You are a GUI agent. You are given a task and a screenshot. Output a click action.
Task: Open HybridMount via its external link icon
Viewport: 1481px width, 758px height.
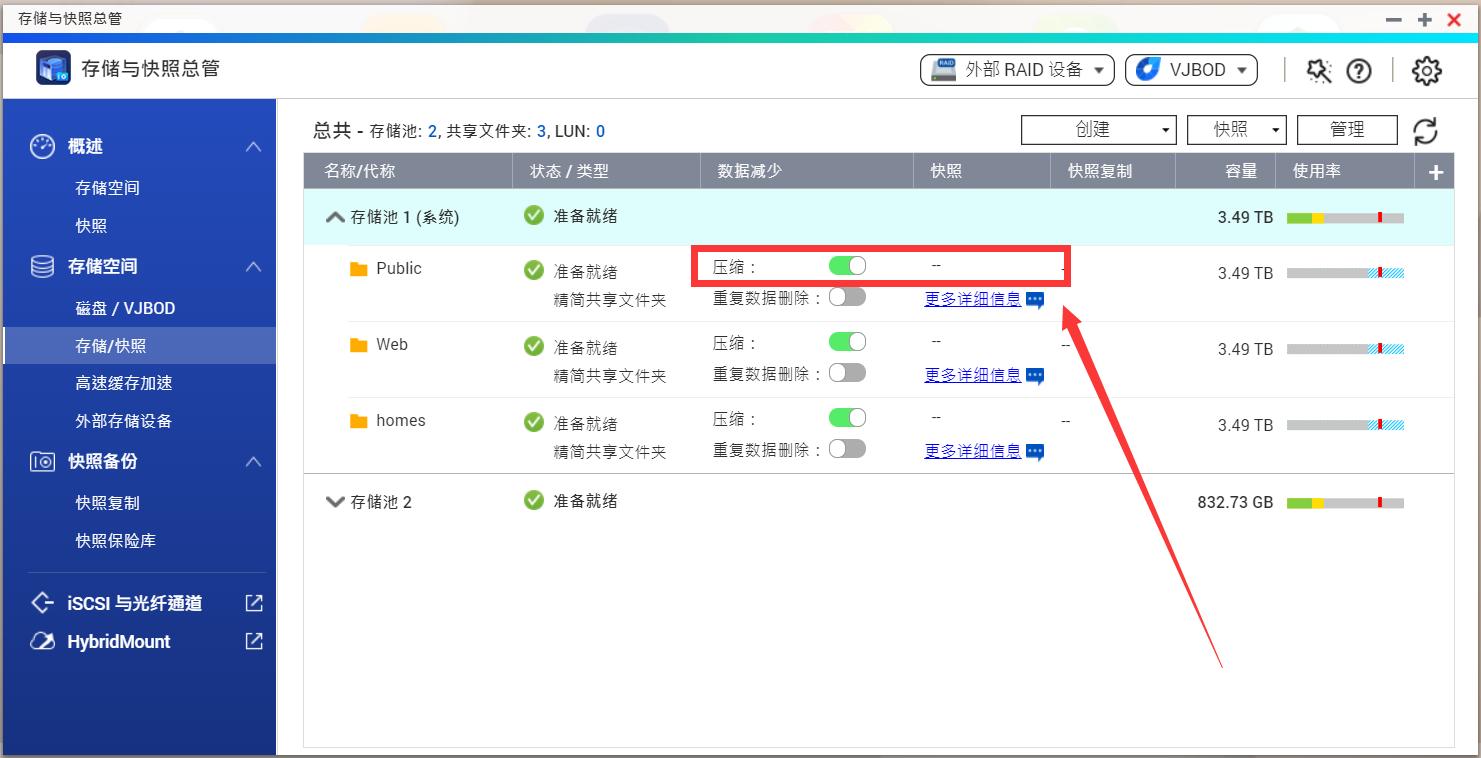coord(253,641)
